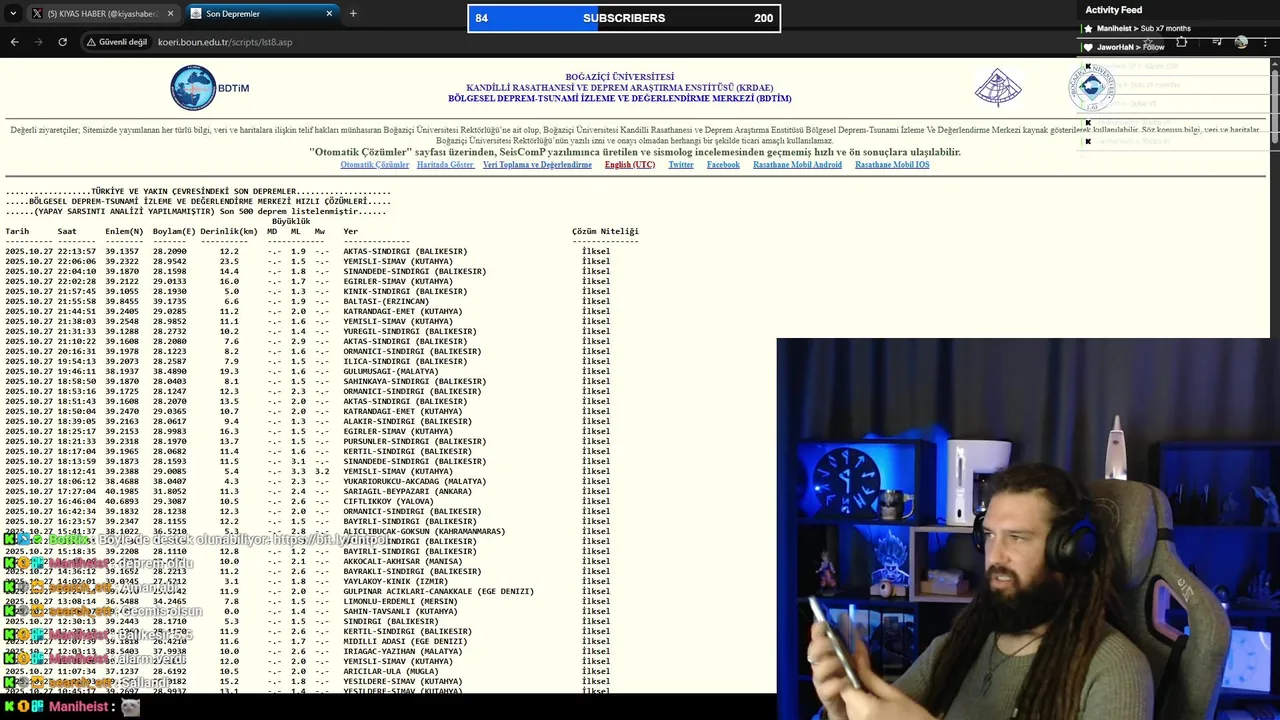Screen dimensions: 1280x720
Task: Reload the earthquake list page
Action: [x=62, y=42]
